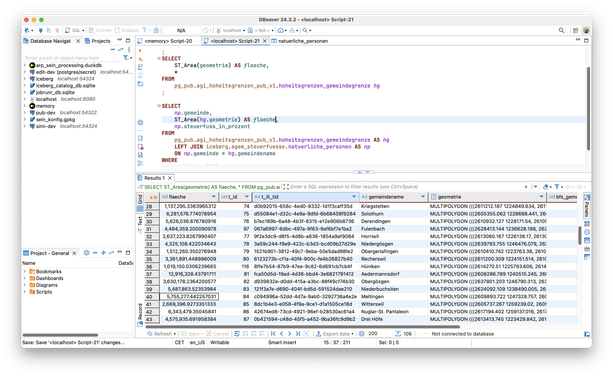Screen dimensions: 613x376
Task: Open the Dashboards project folder
Action: coord(46,278)
